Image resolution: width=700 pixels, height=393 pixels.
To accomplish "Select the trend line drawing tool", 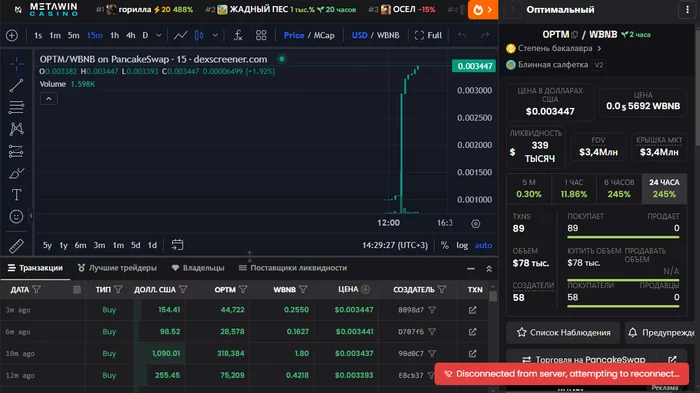I will (17, 85).
